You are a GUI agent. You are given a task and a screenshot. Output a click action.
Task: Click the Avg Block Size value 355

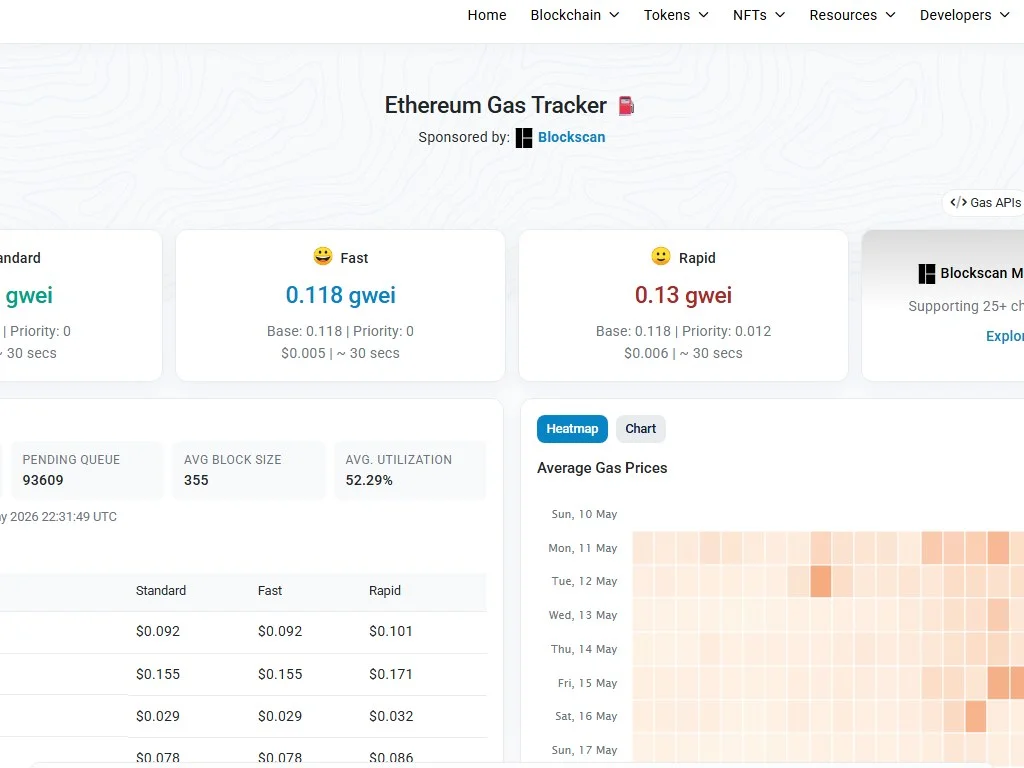(x=196, y=480)
